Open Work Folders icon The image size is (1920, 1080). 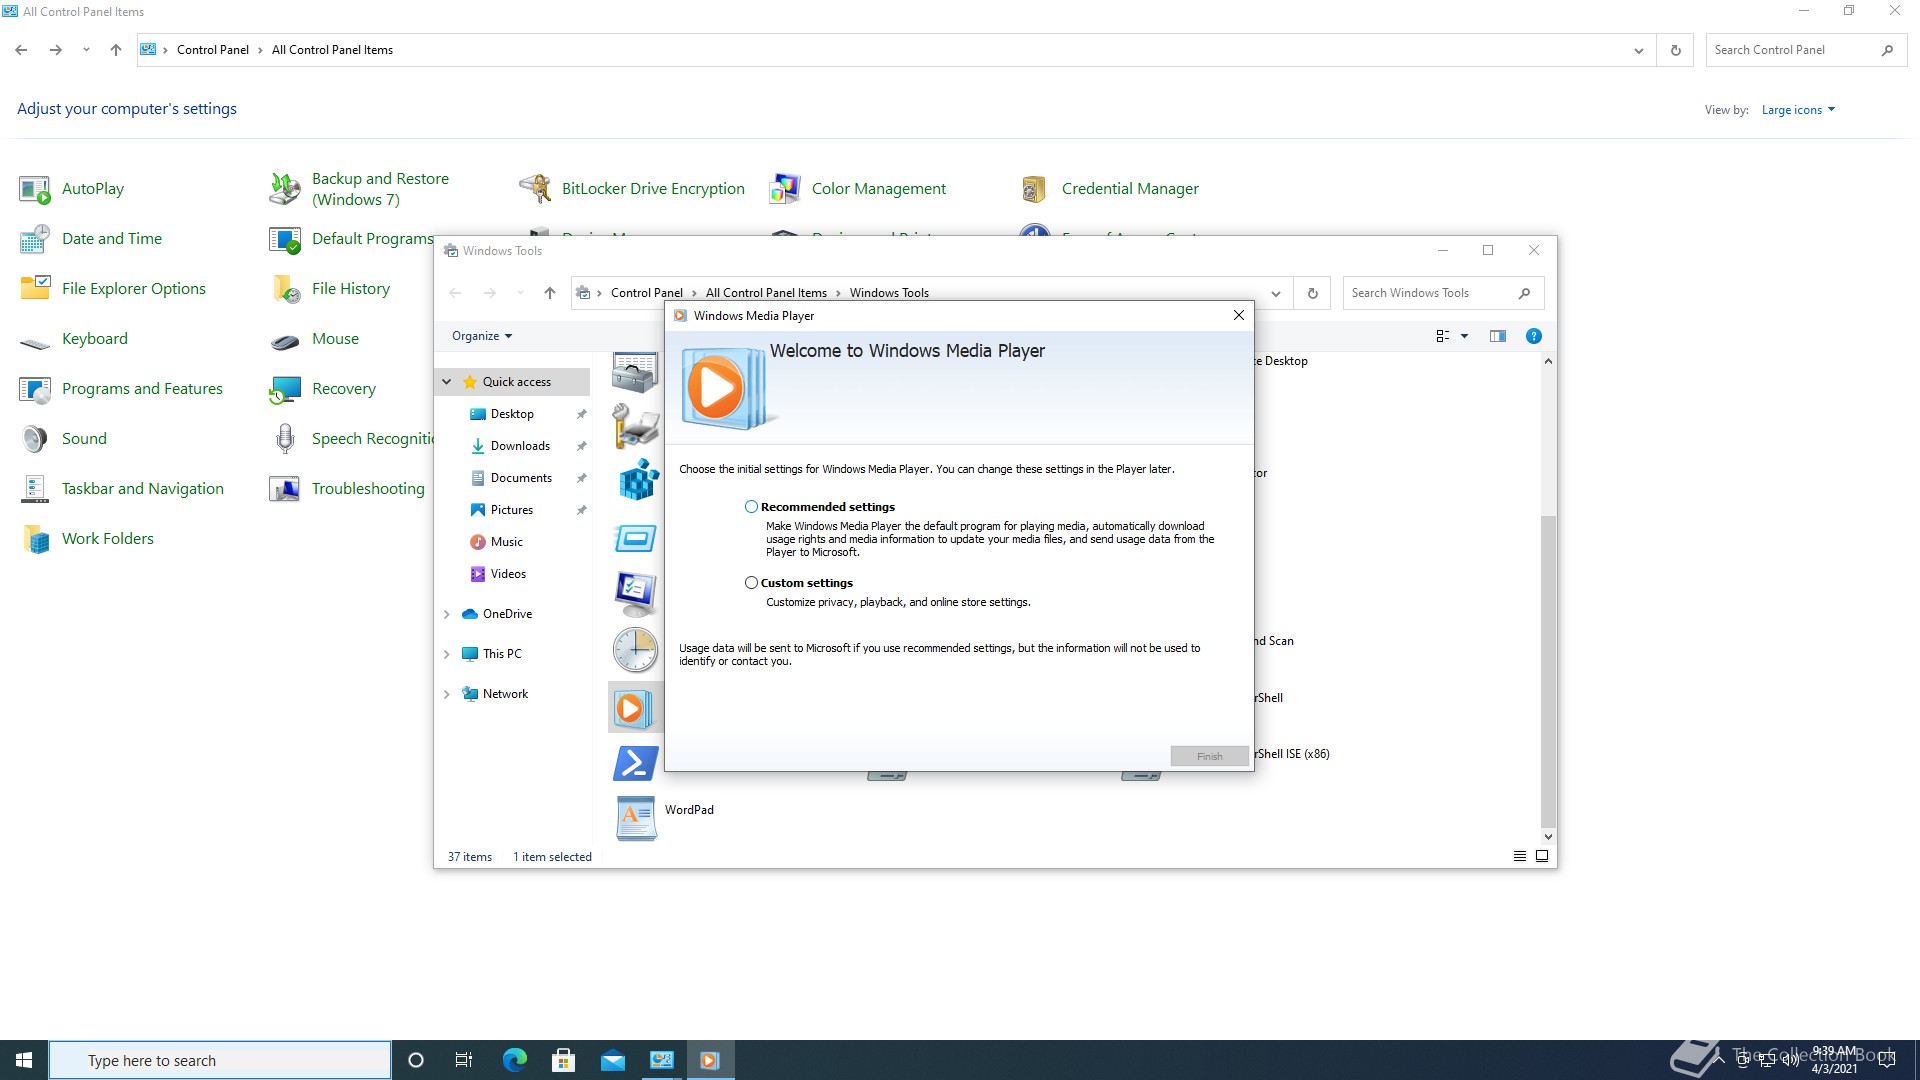pyautogui.click(x=35, y=539)
